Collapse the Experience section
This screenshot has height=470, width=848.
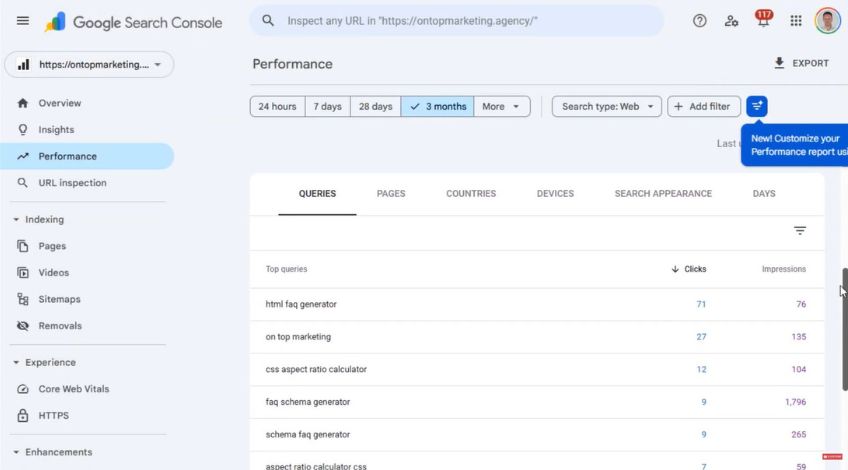[x=16, y=362]
